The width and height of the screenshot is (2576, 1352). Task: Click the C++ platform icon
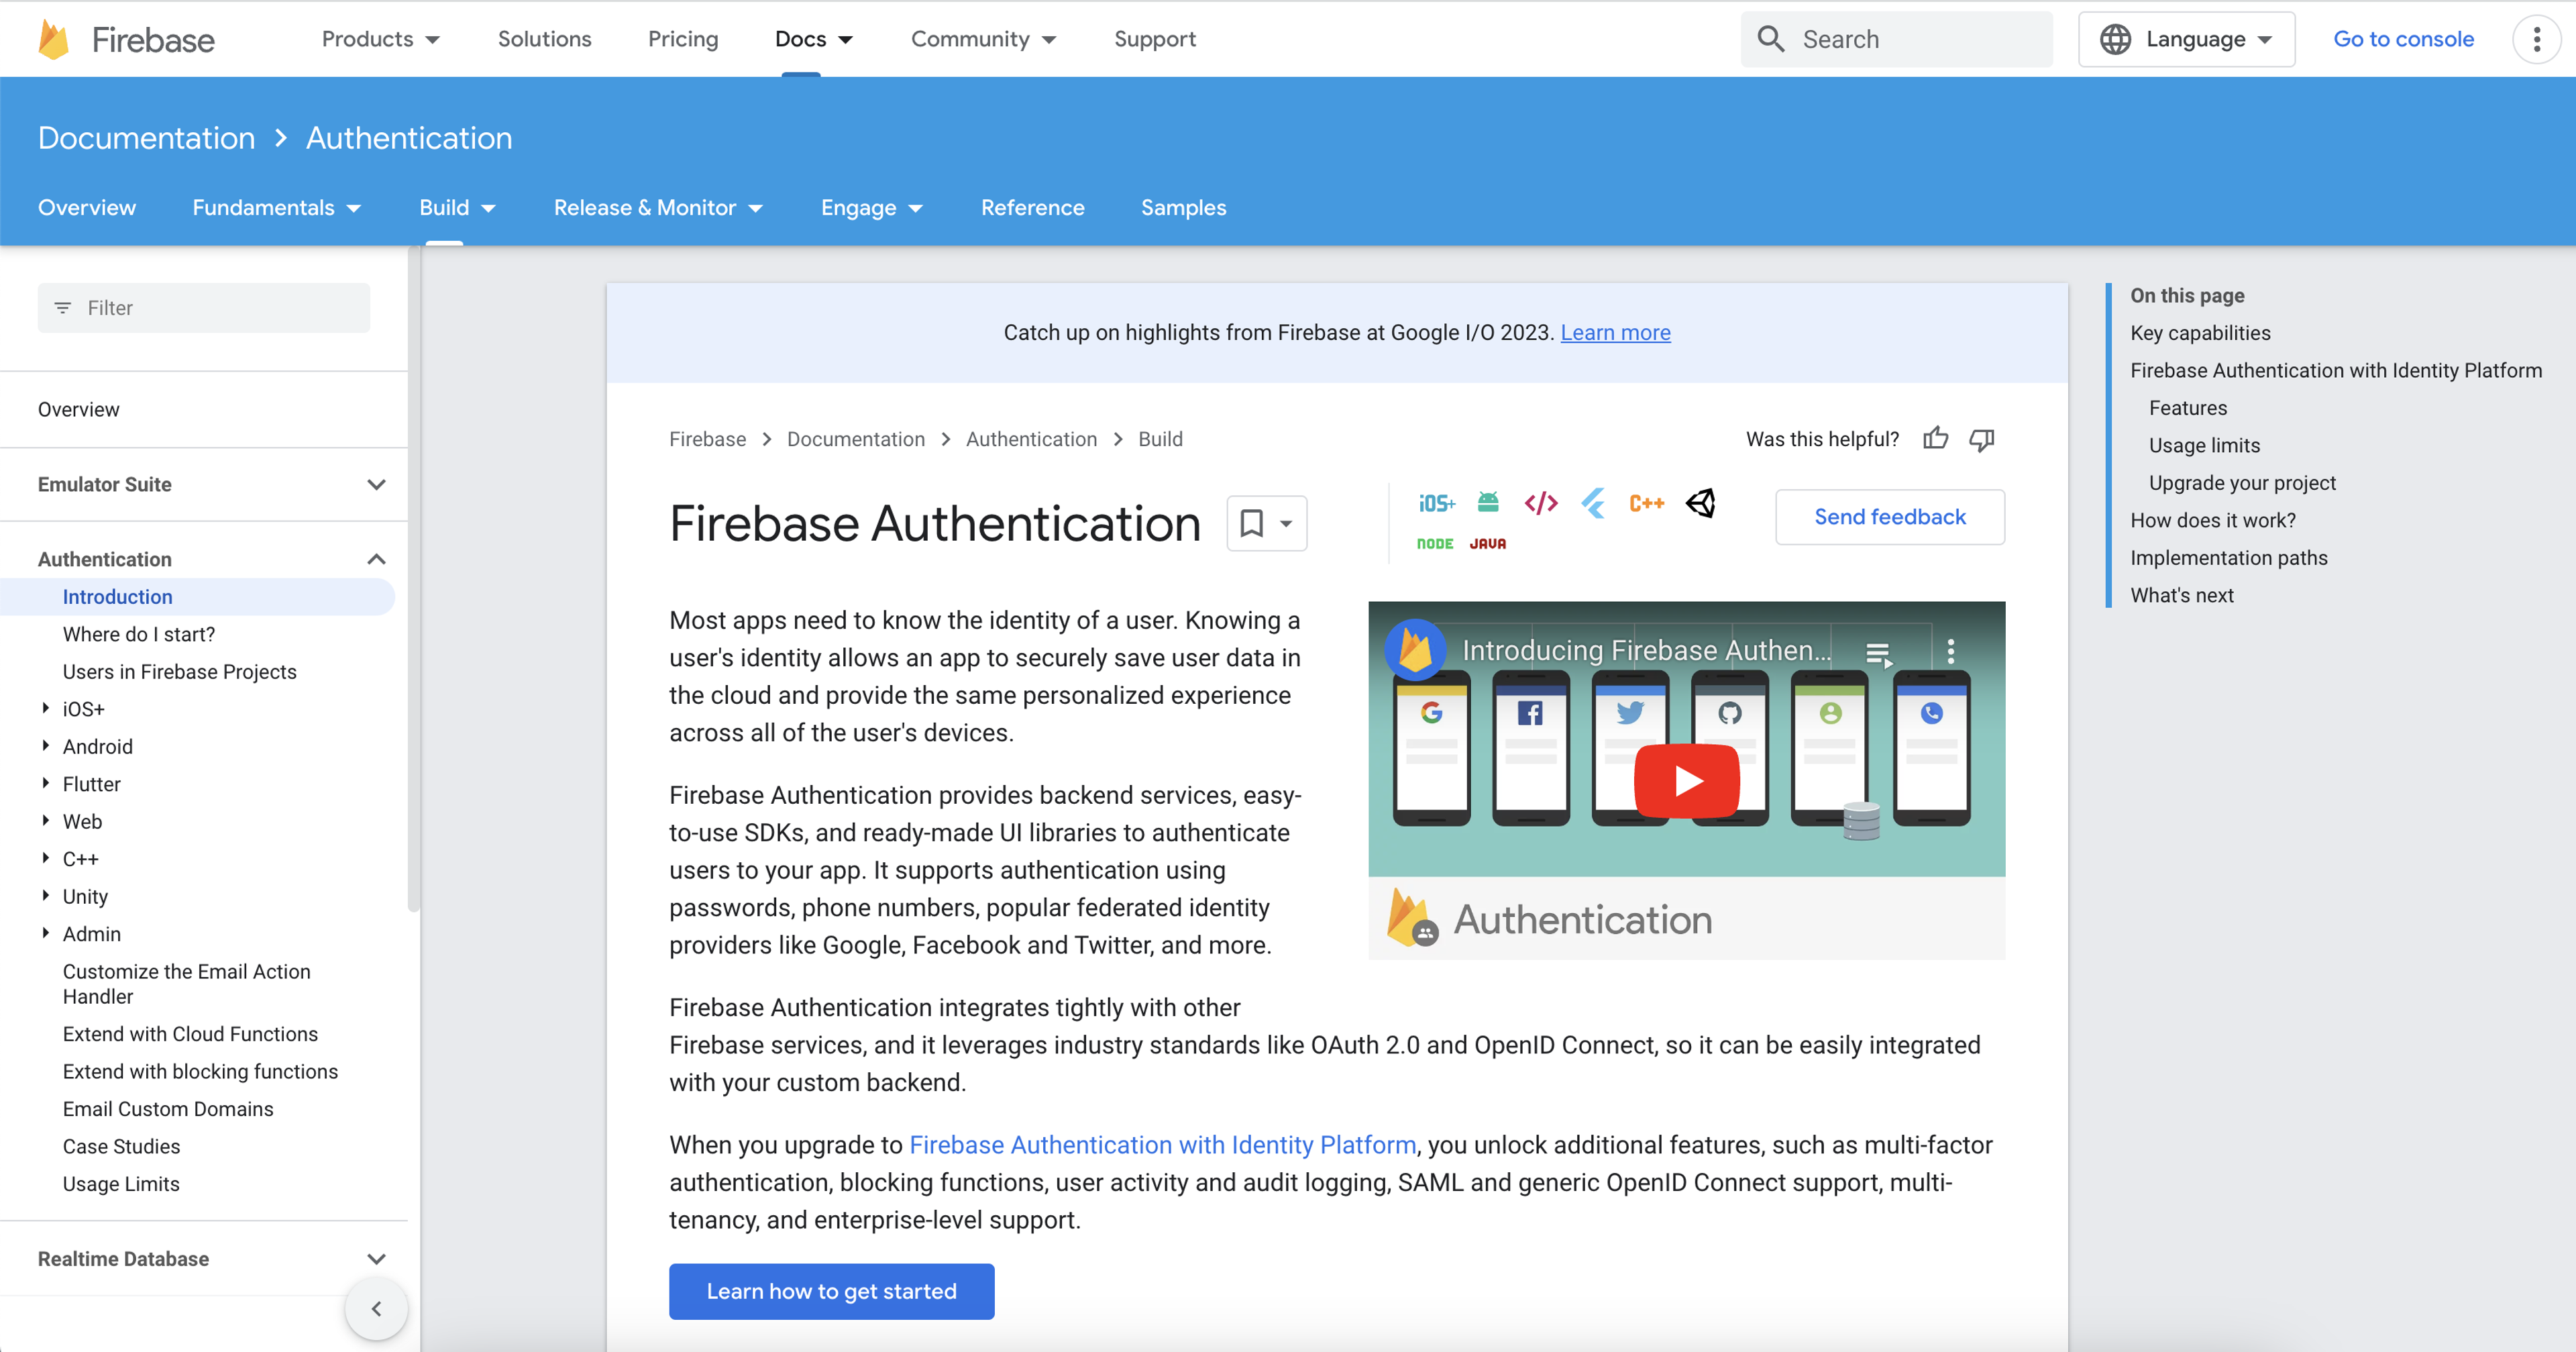(1646, 503)
